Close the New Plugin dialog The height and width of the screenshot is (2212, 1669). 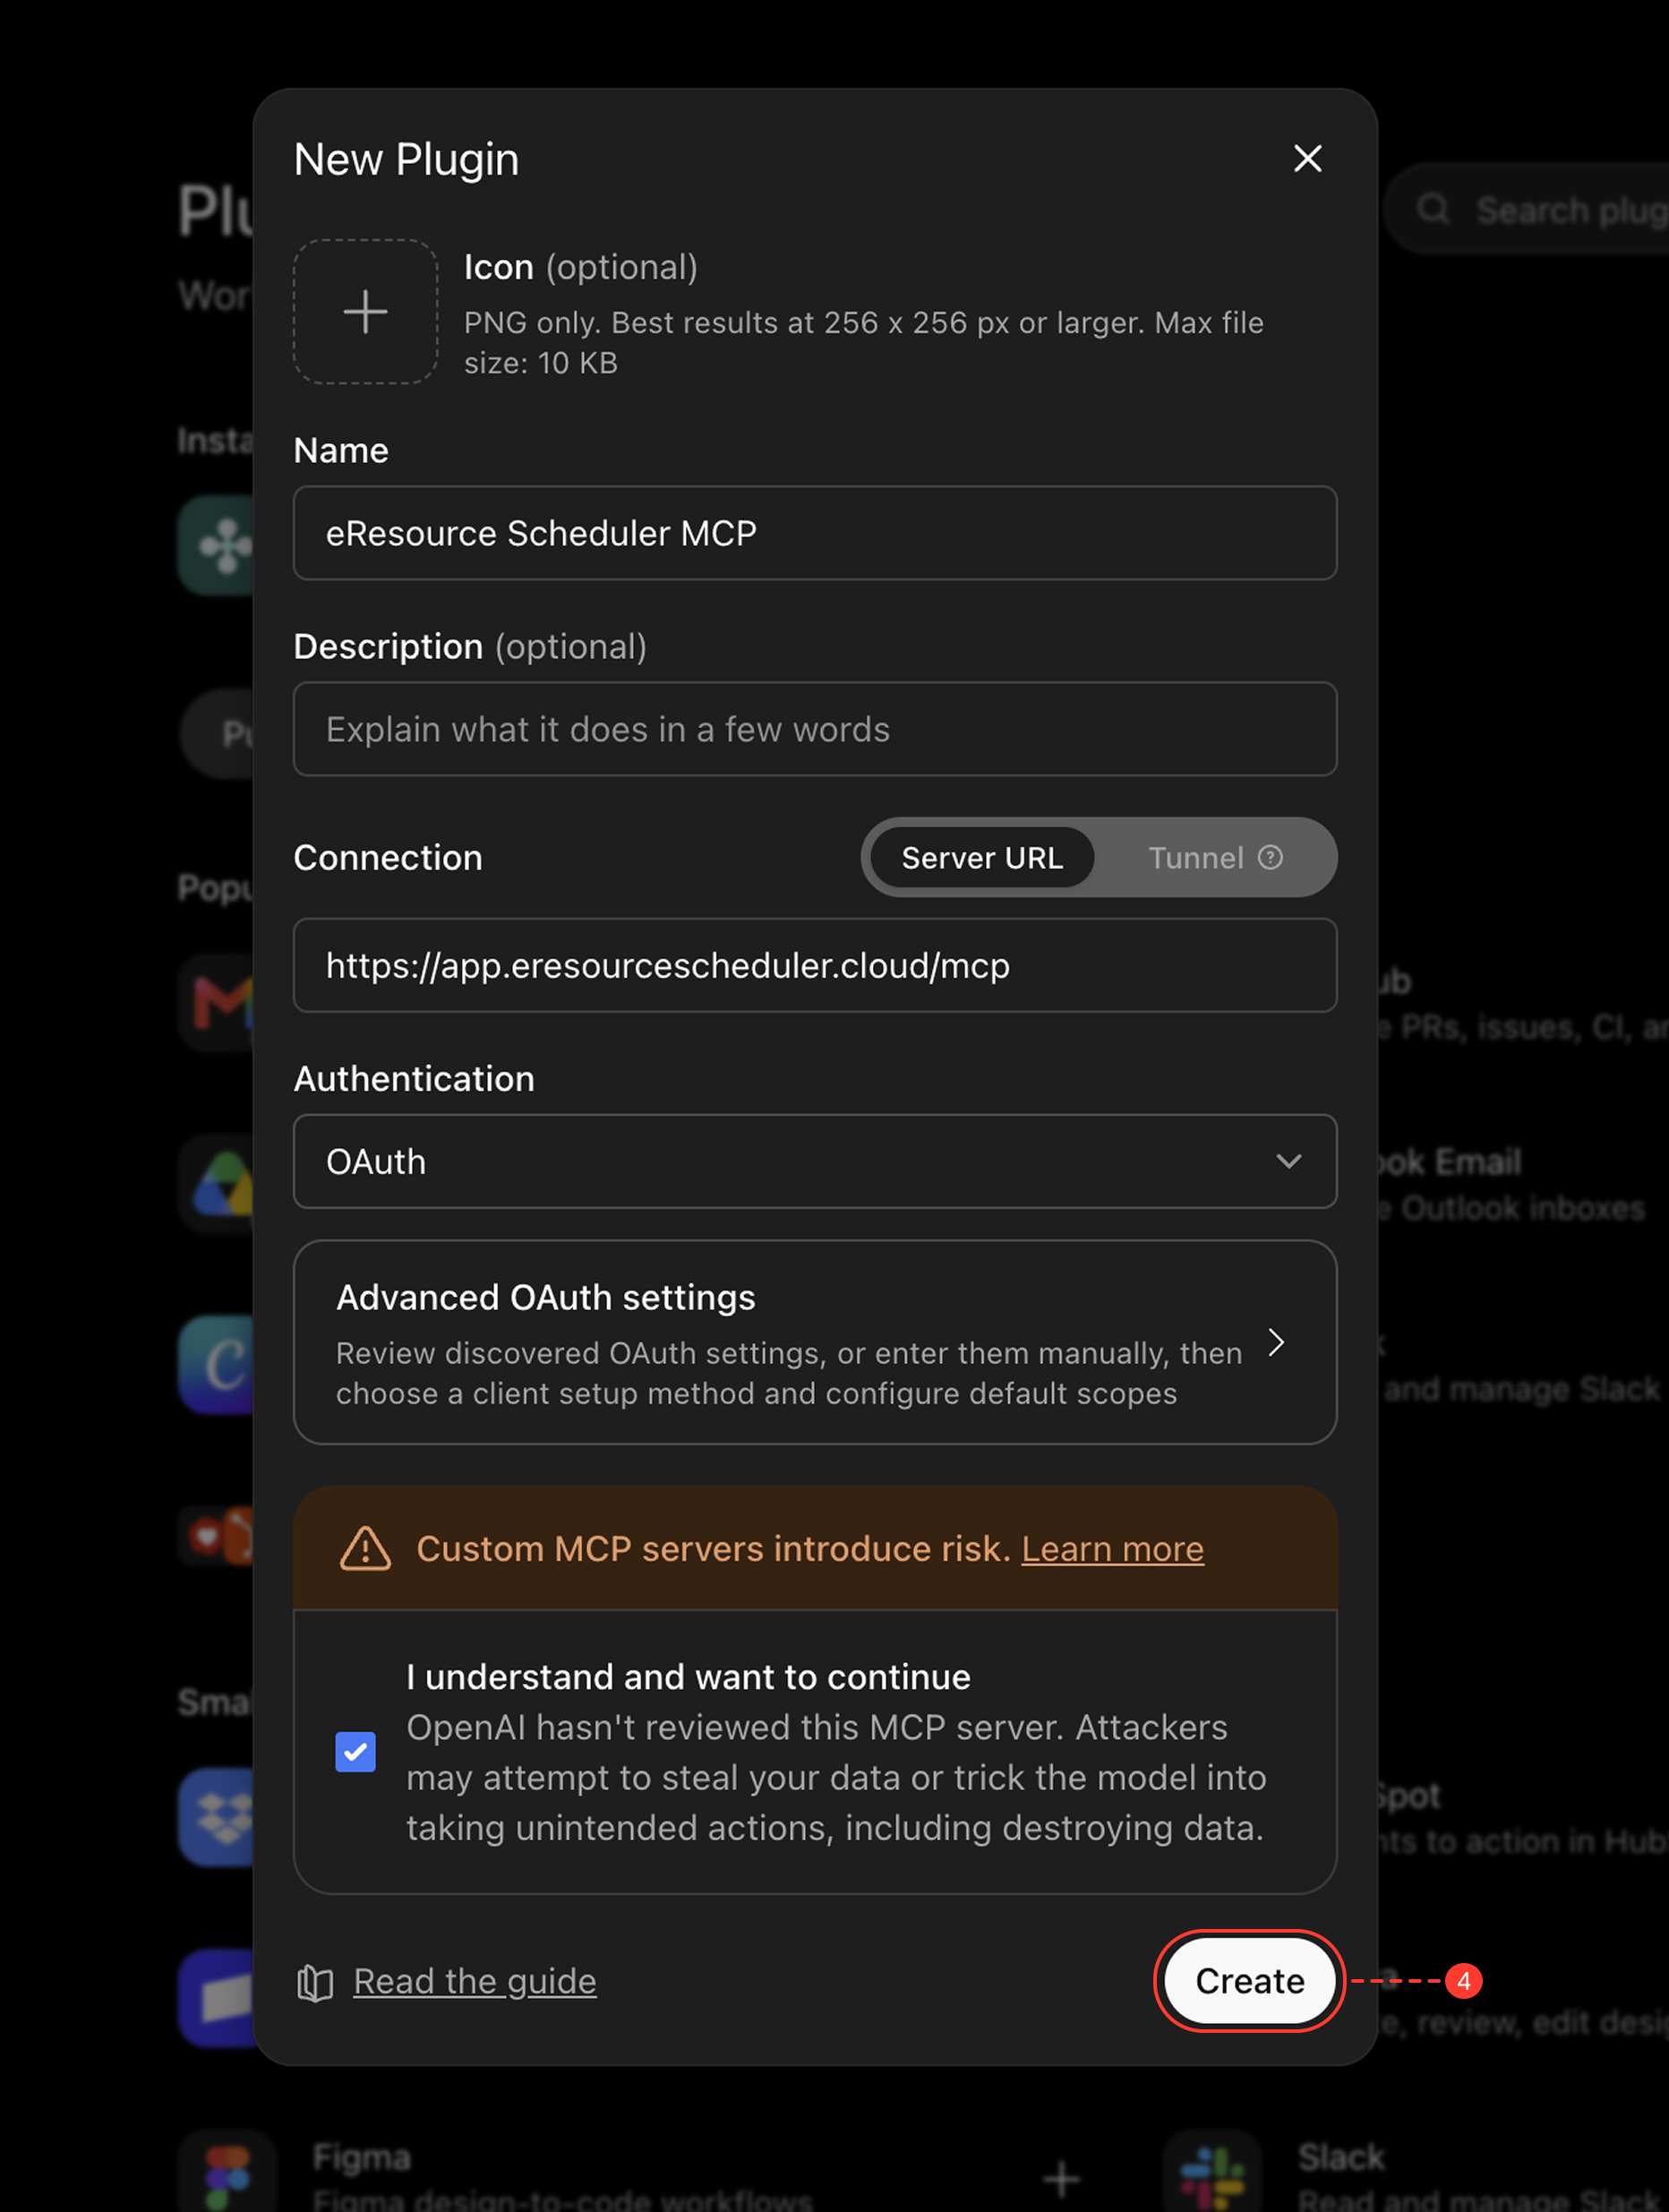[1307, 158]
